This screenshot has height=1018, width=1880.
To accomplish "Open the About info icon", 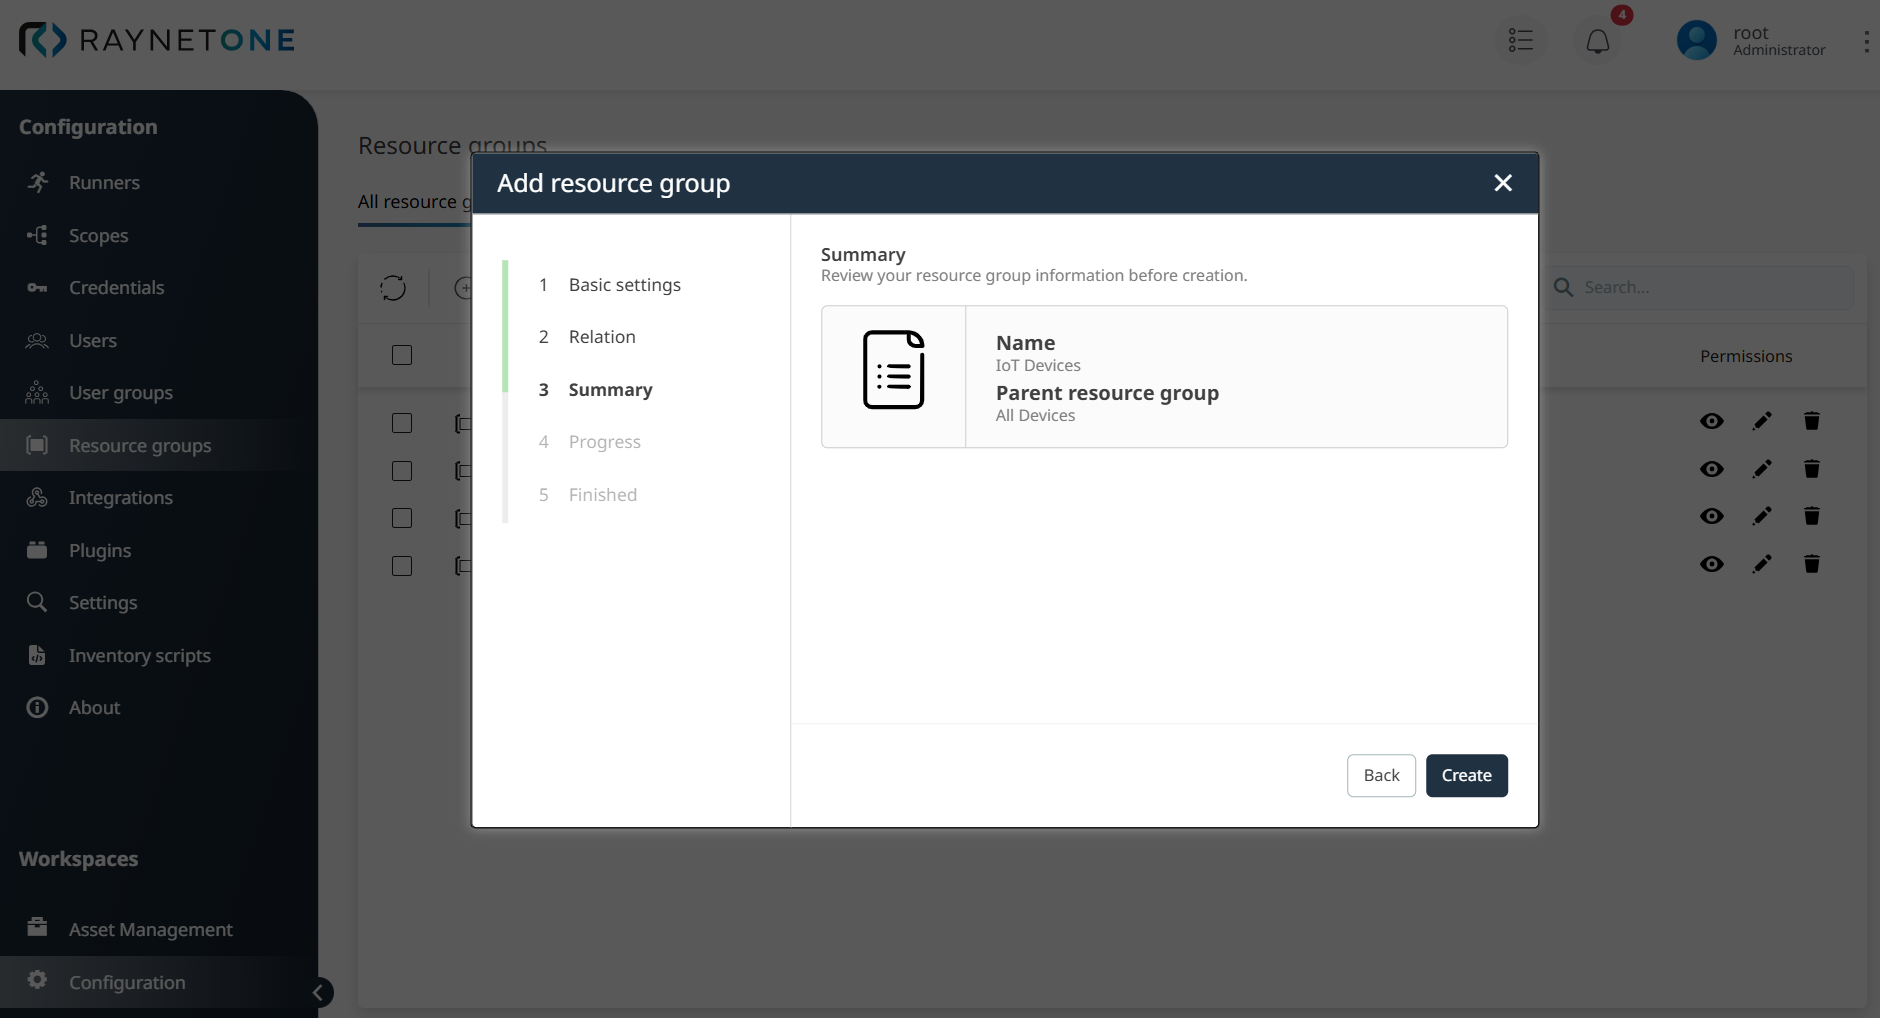I will click(37, 707).
